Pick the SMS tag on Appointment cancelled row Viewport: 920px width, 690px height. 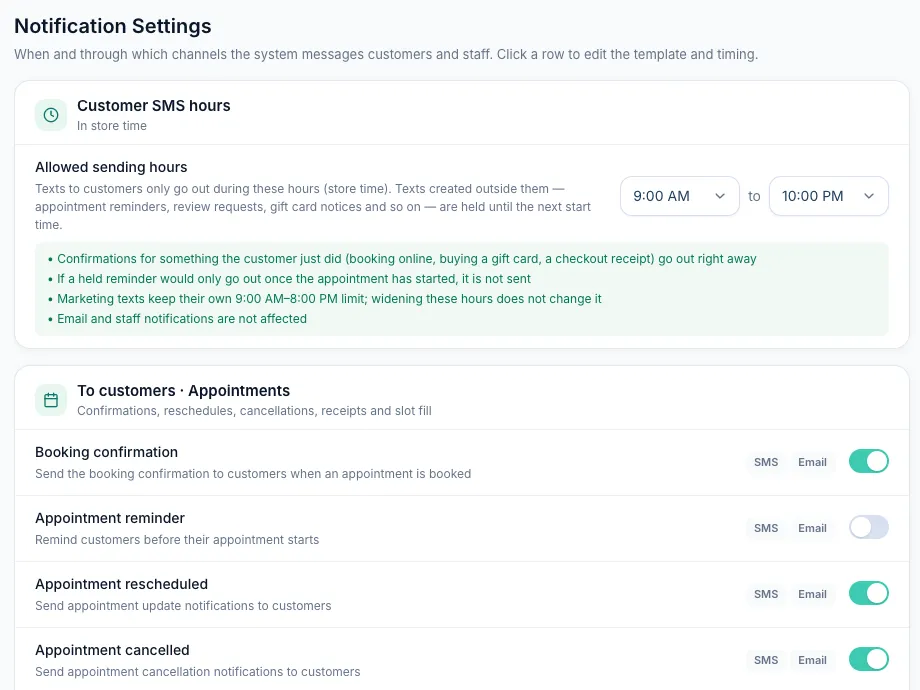766,660
